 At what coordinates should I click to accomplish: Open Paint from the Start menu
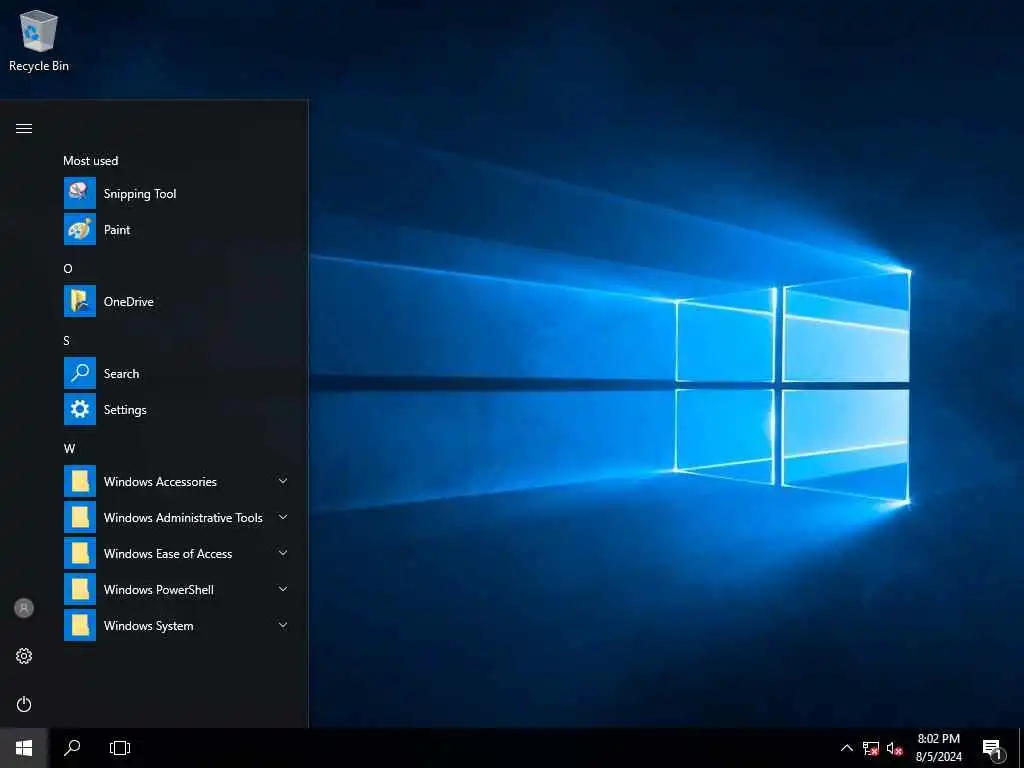[x=176, y=229]
